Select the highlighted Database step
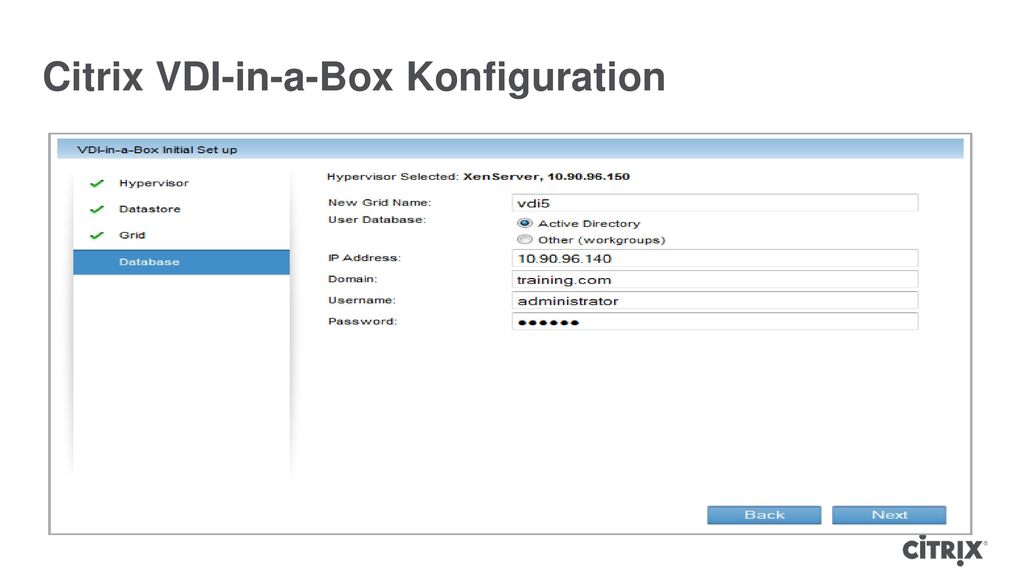Screen dimensions: 1024x576 pos(182,262)
